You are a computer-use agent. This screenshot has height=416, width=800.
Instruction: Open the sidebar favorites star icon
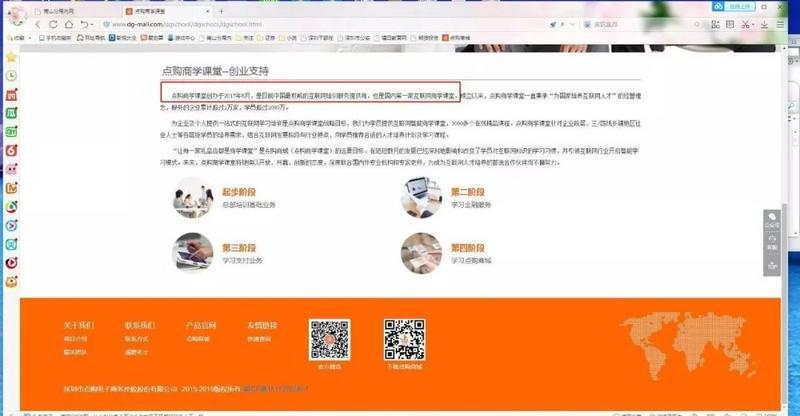pyautogui.click(x=10, y=56)
